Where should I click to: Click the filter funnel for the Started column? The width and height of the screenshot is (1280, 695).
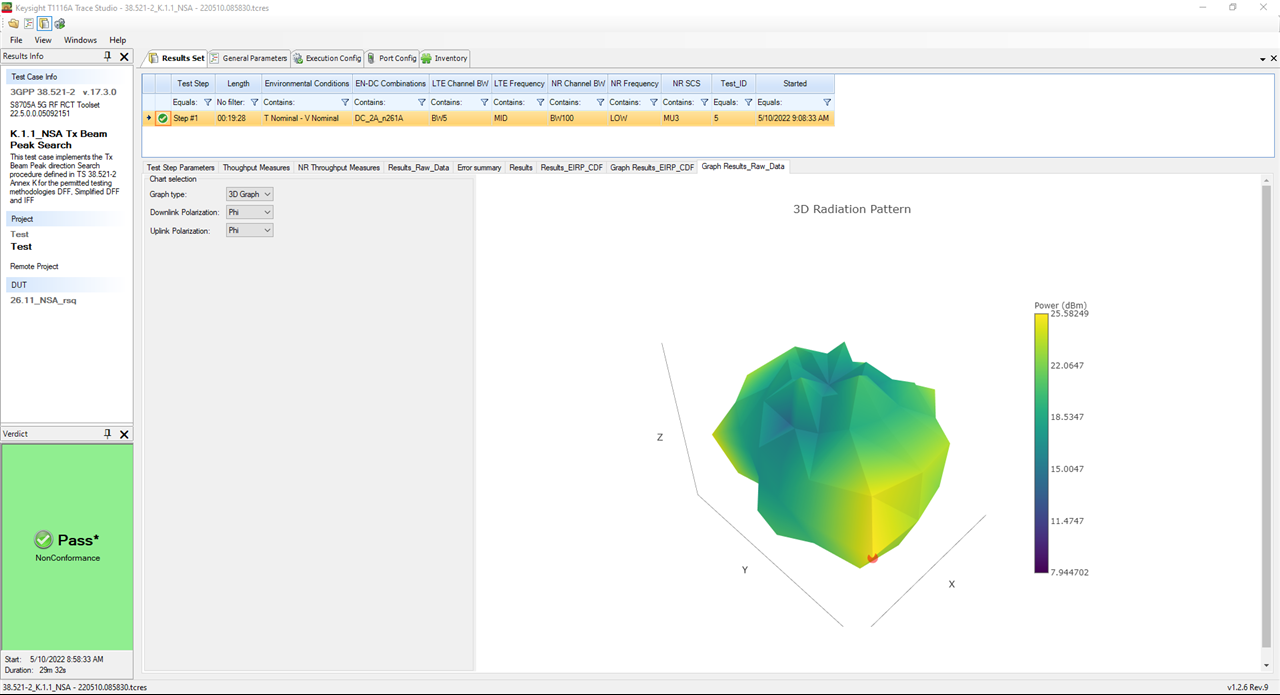(827, 102)
